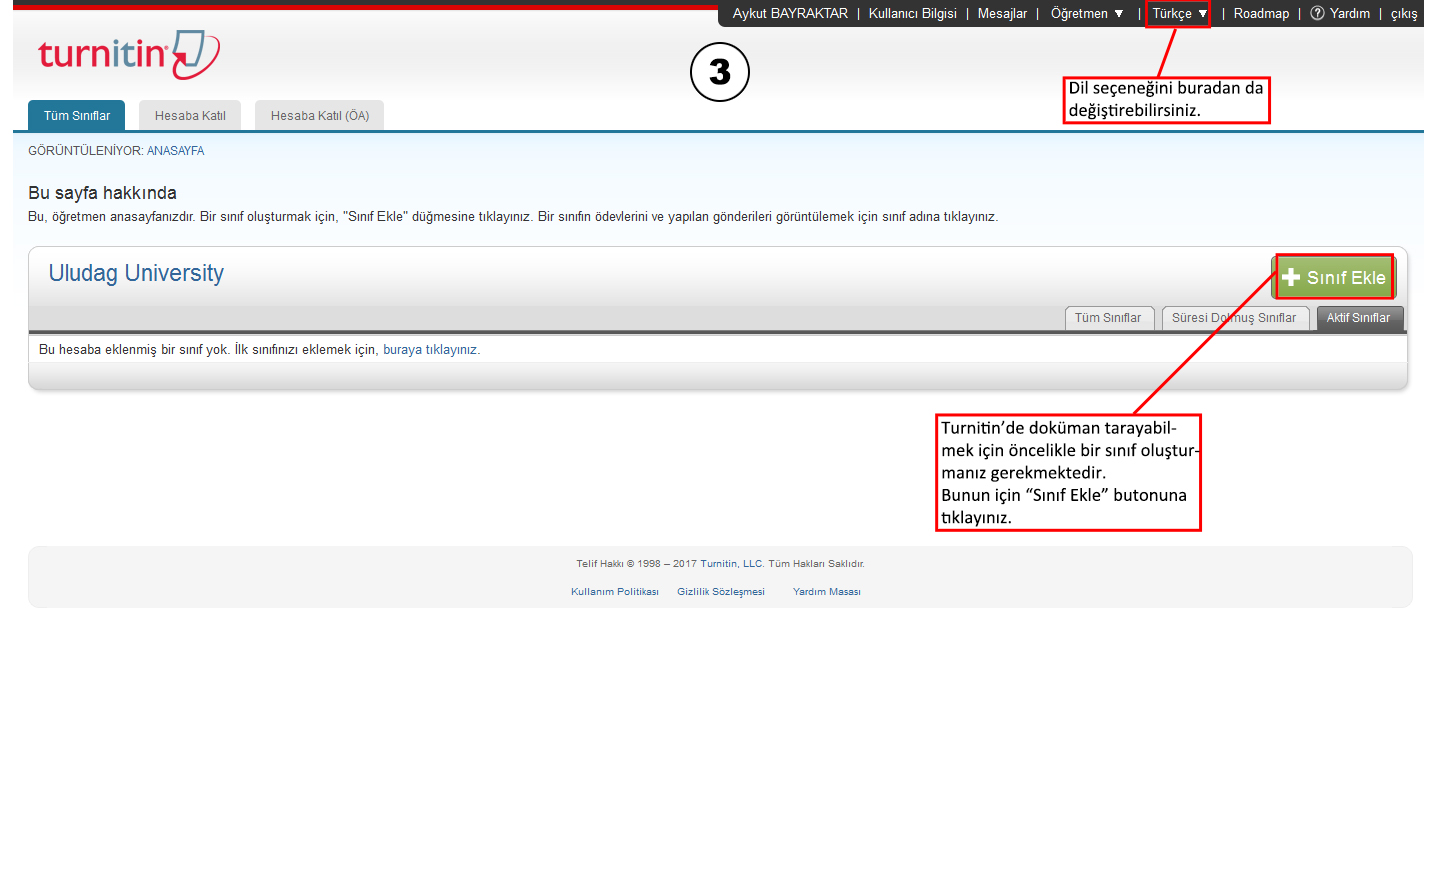Open the Türkçe language dropdown

click(1179, 13)
